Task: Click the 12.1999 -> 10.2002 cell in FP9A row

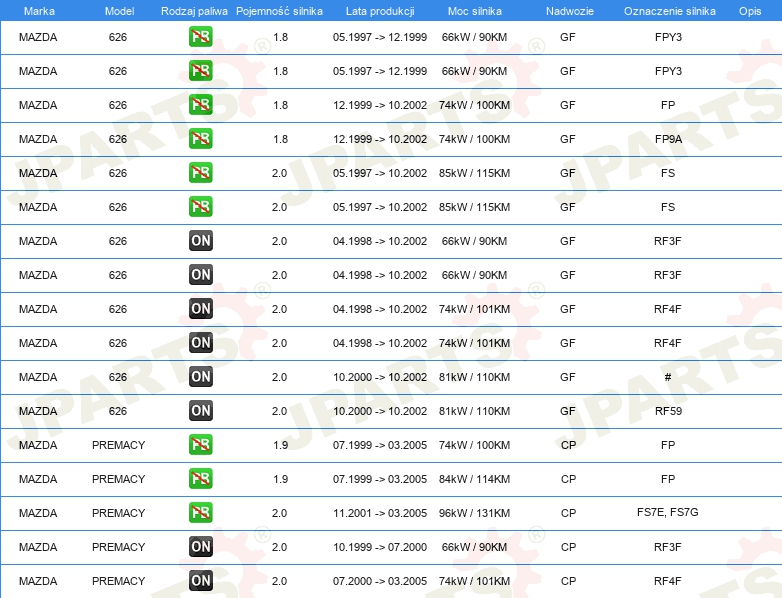Action: 380,139
